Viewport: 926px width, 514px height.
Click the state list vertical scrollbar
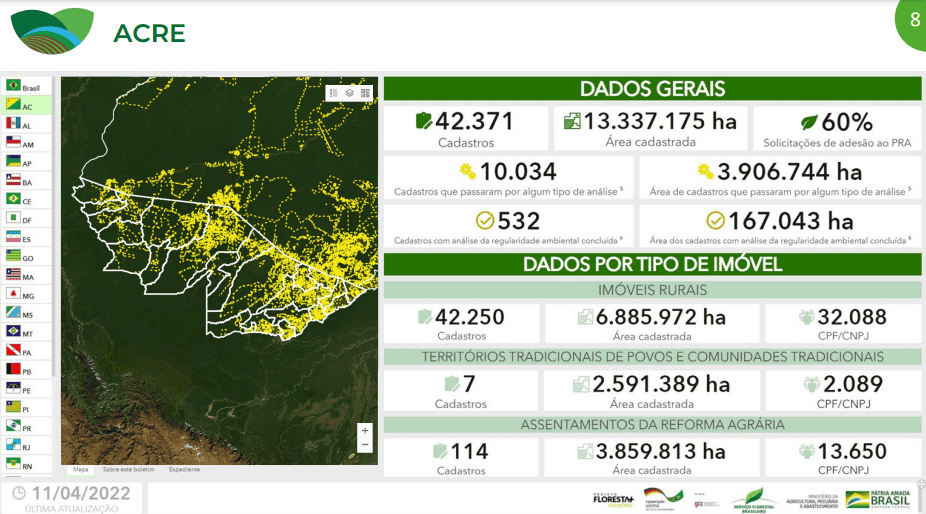[x=55, y=250]
